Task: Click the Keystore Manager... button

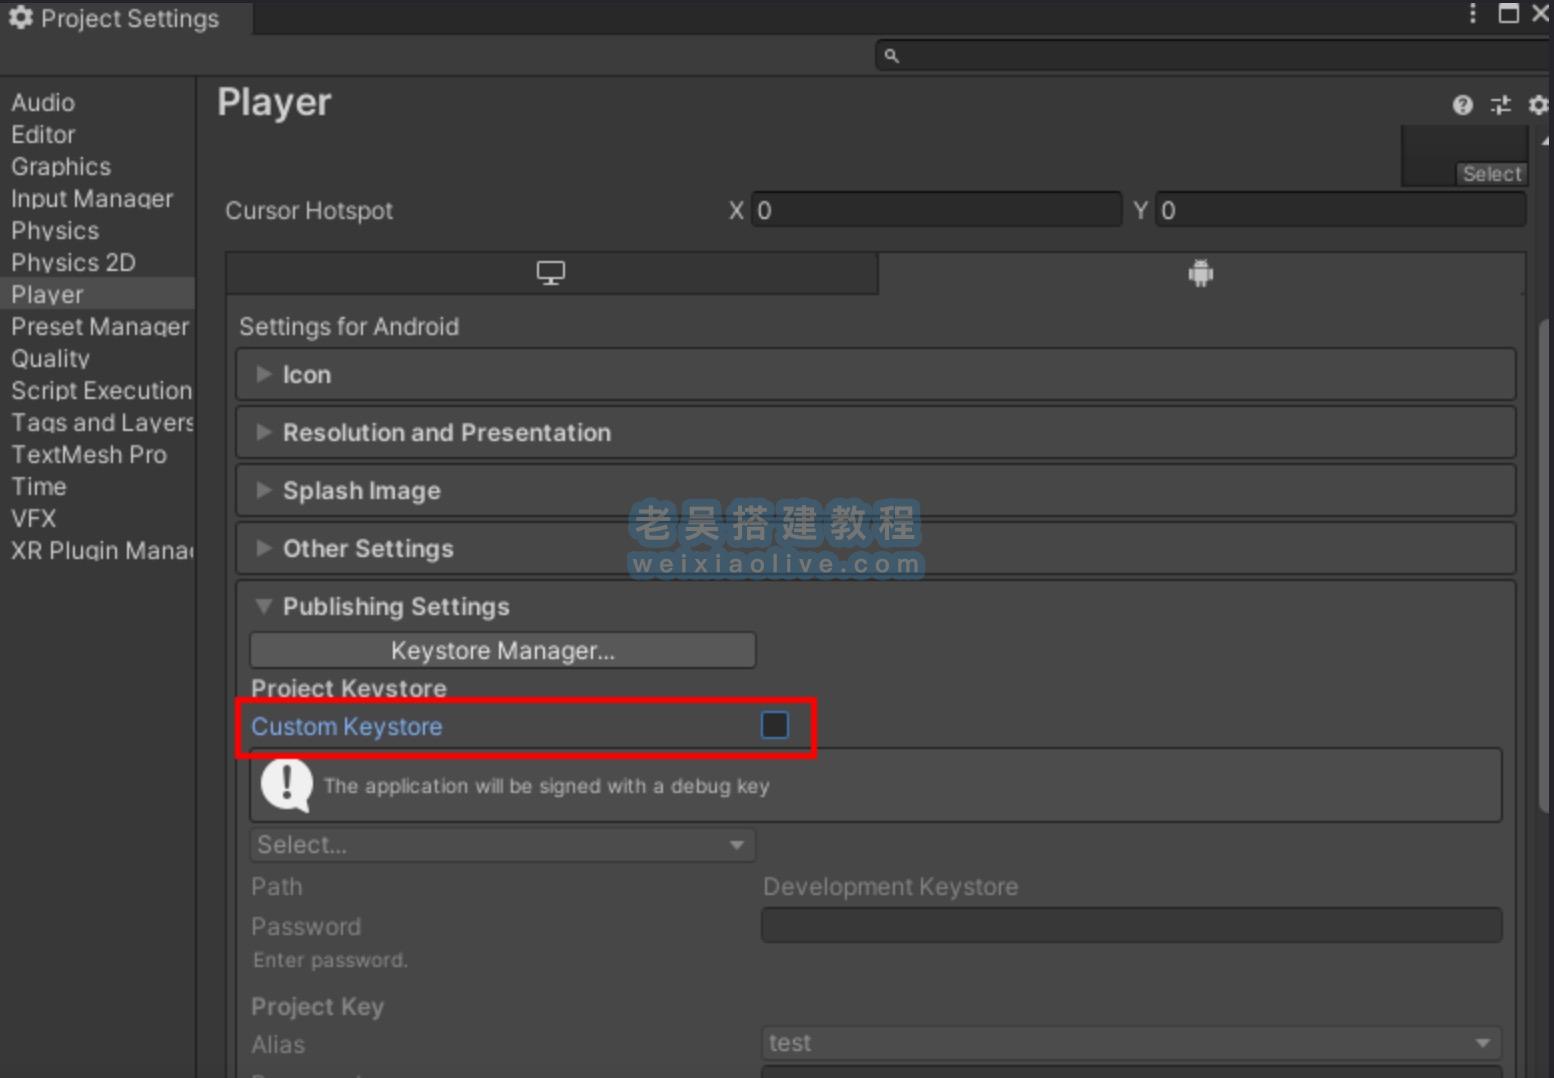Action: (x=502, y=651)
